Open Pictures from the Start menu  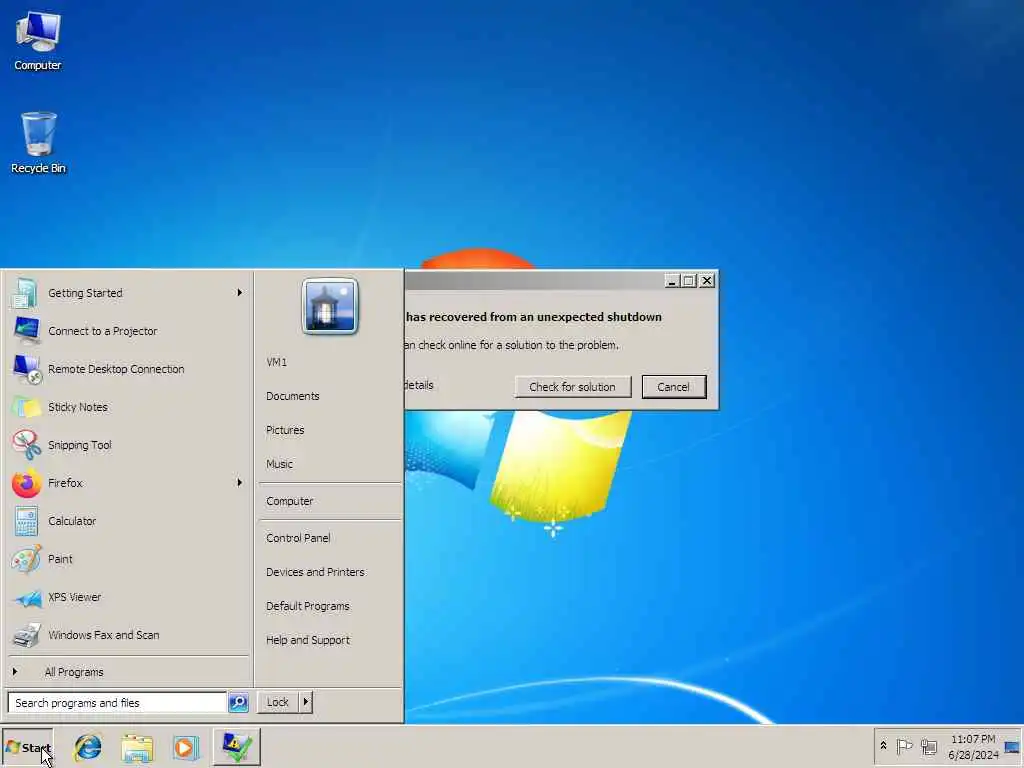pyautogui.click(x=285, y=430)
